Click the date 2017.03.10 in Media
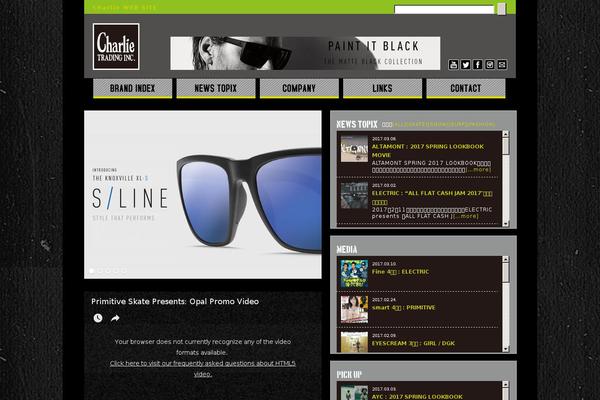Screen dimensions: 600x400 pos(384,264)
